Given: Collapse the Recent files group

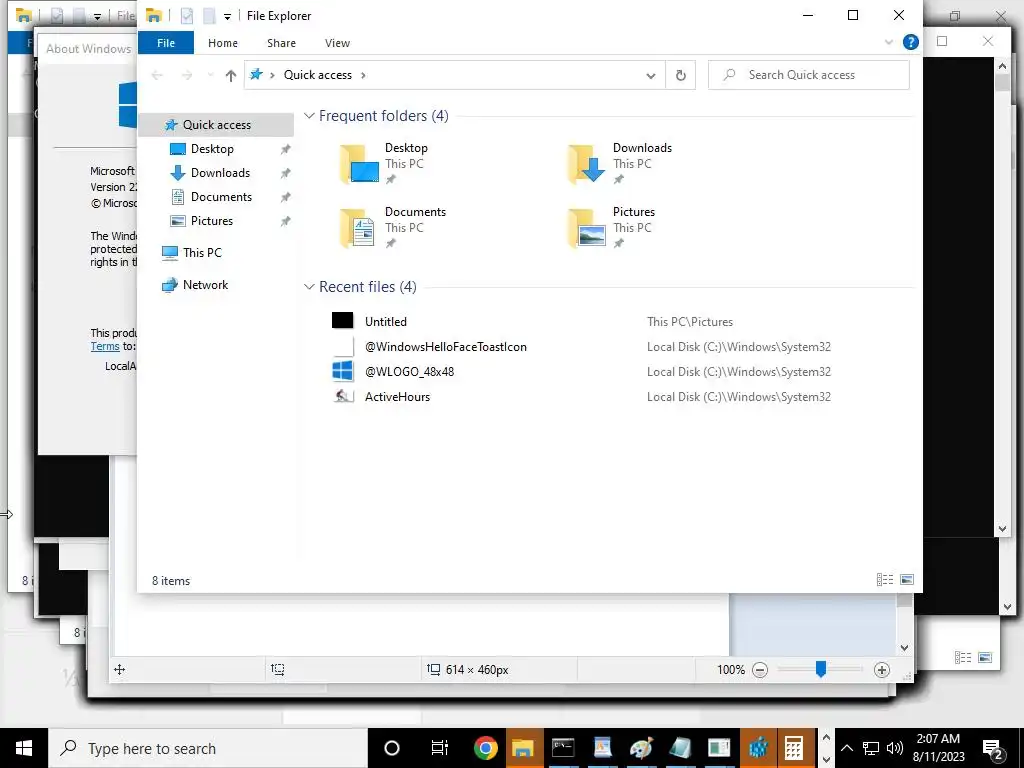Looking at the screenshot, I should (x=309, y=287).
